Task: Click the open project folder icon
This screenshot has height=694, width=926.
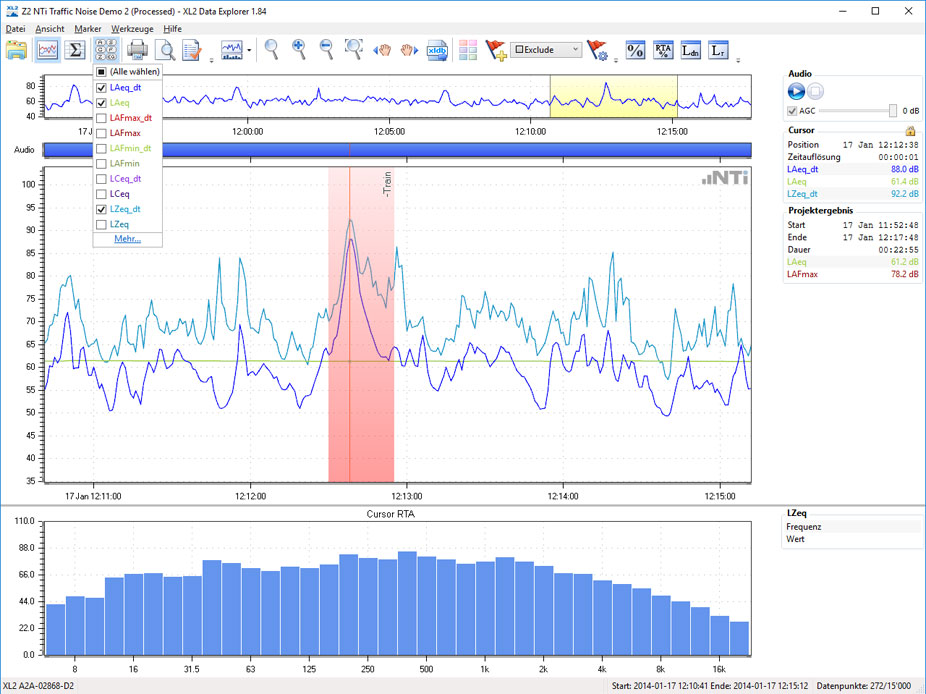Action: coord(17,50)
